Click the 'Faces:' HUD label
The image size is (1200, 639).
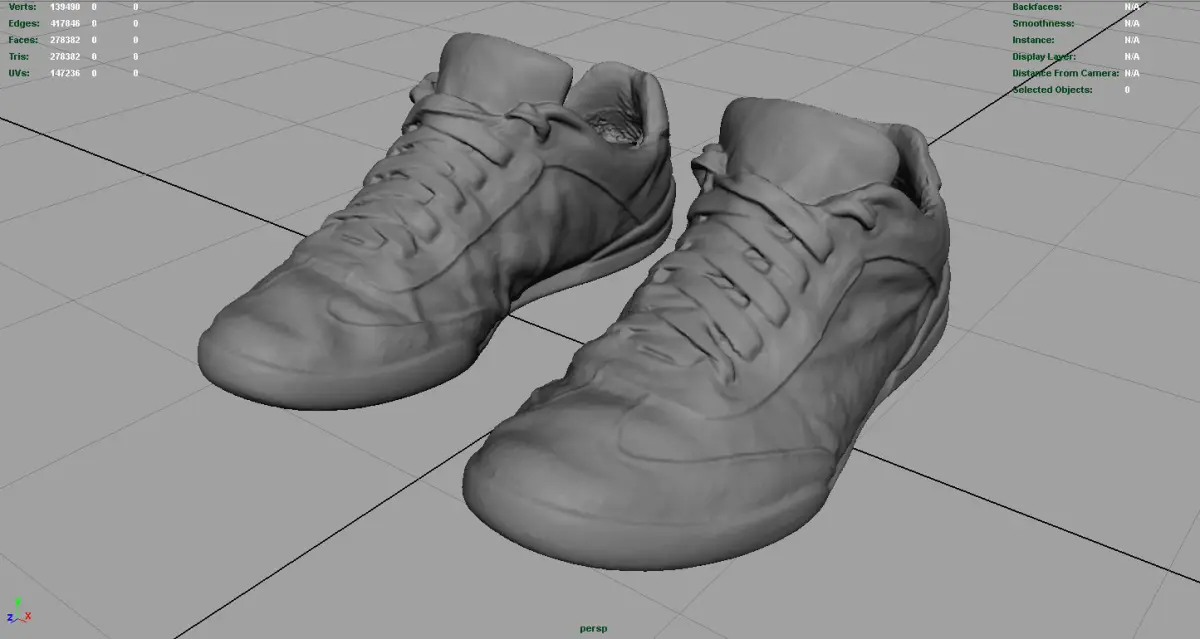(x=22, y=40)
